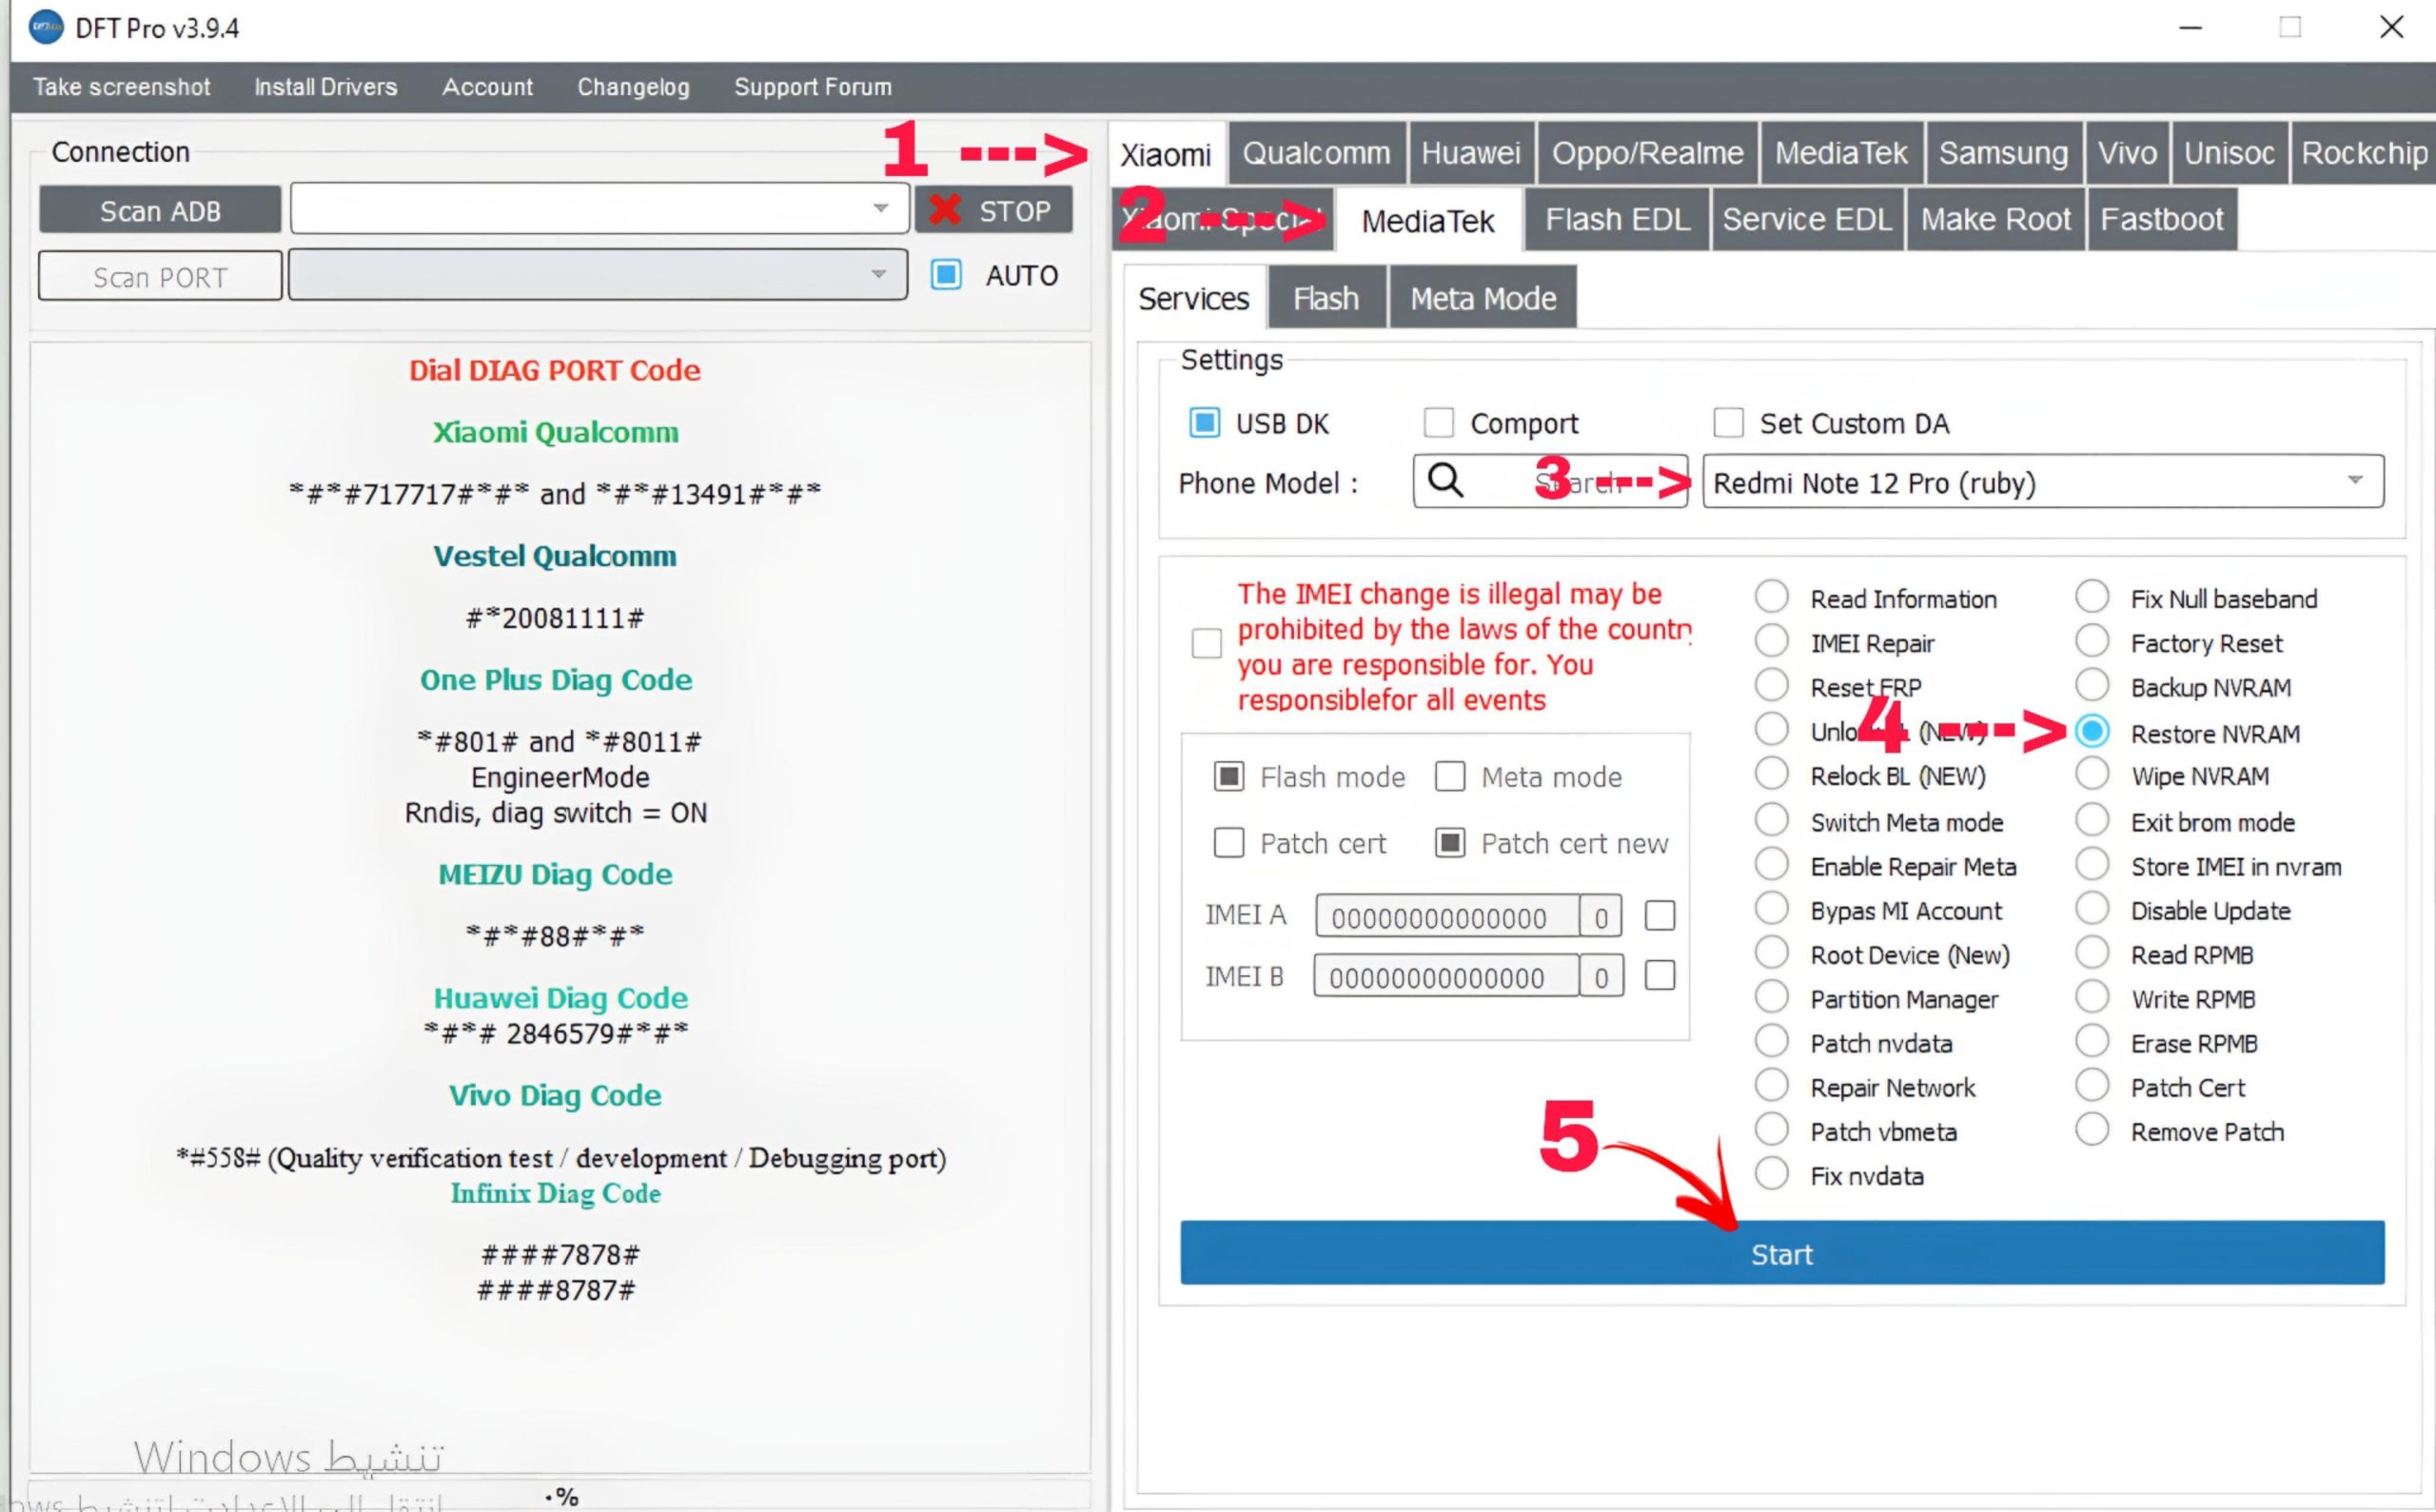Viewport: 2436px width, 1512px height.
Task: Select Enable Repair Meta option
Action: click(1771, 864)
